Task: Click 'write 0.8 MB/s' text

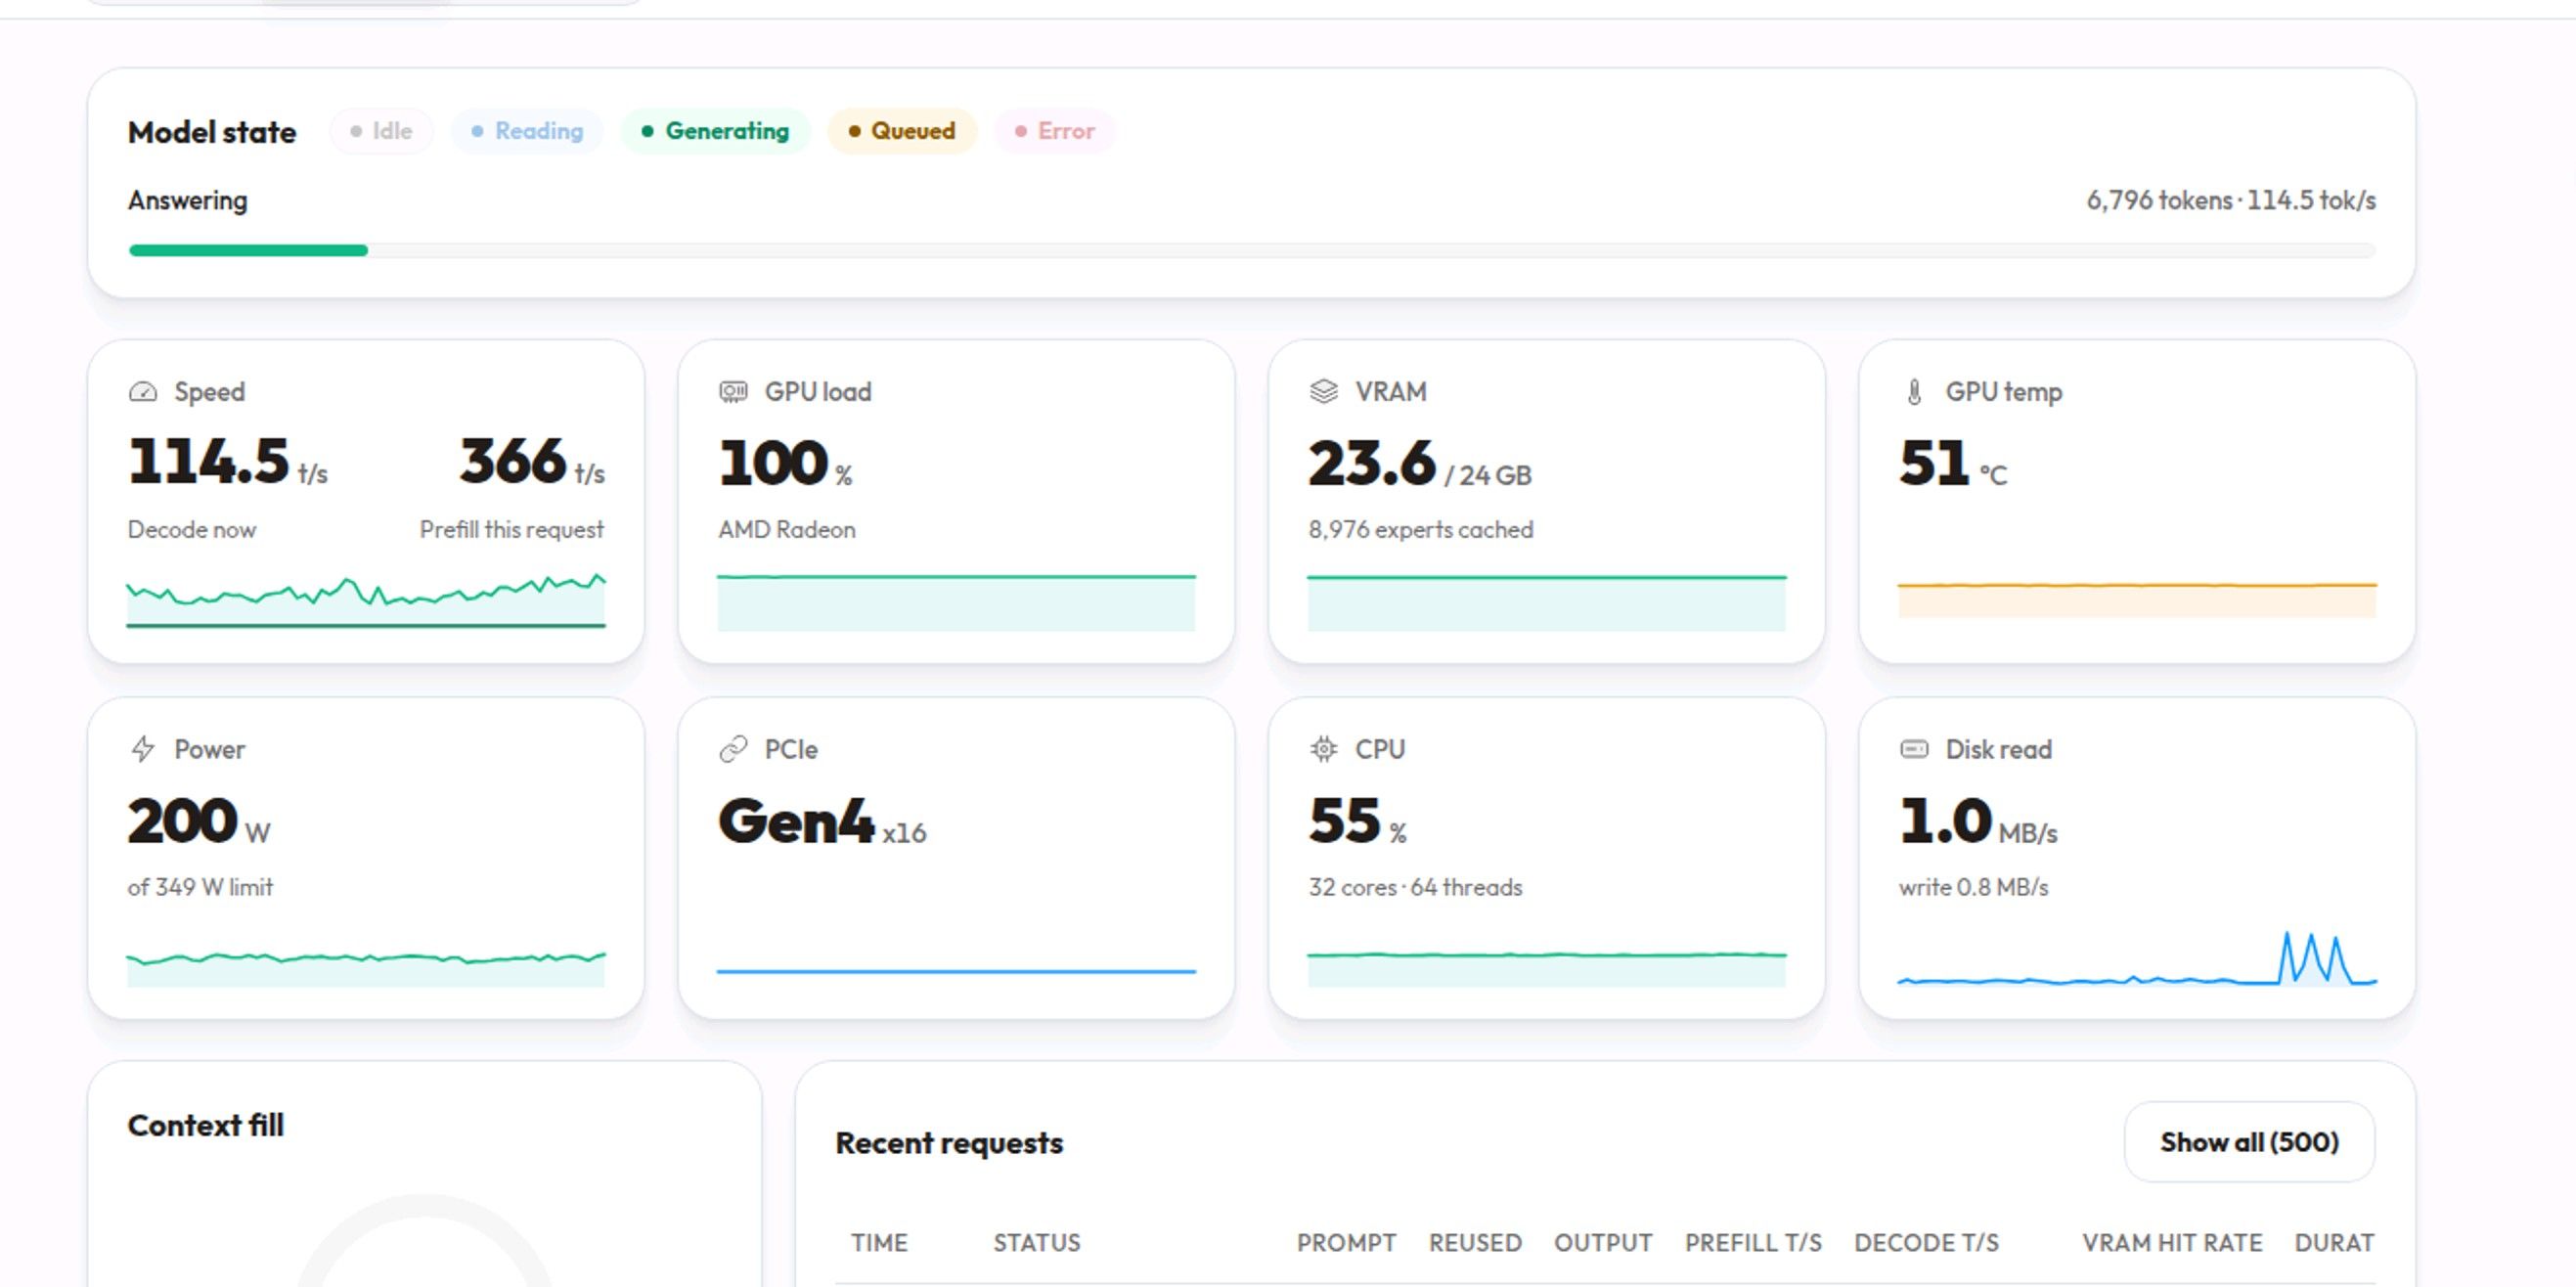Action: click(x=1973, y=887)
